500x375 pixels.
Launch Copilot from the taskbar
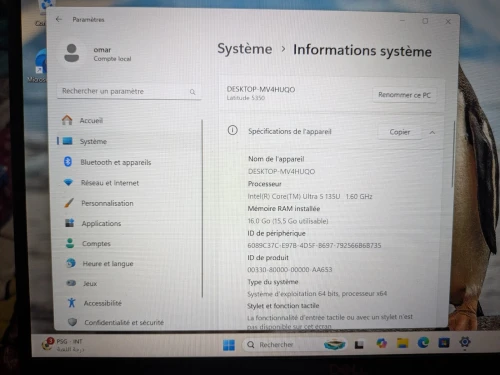(x=381, y=343)
